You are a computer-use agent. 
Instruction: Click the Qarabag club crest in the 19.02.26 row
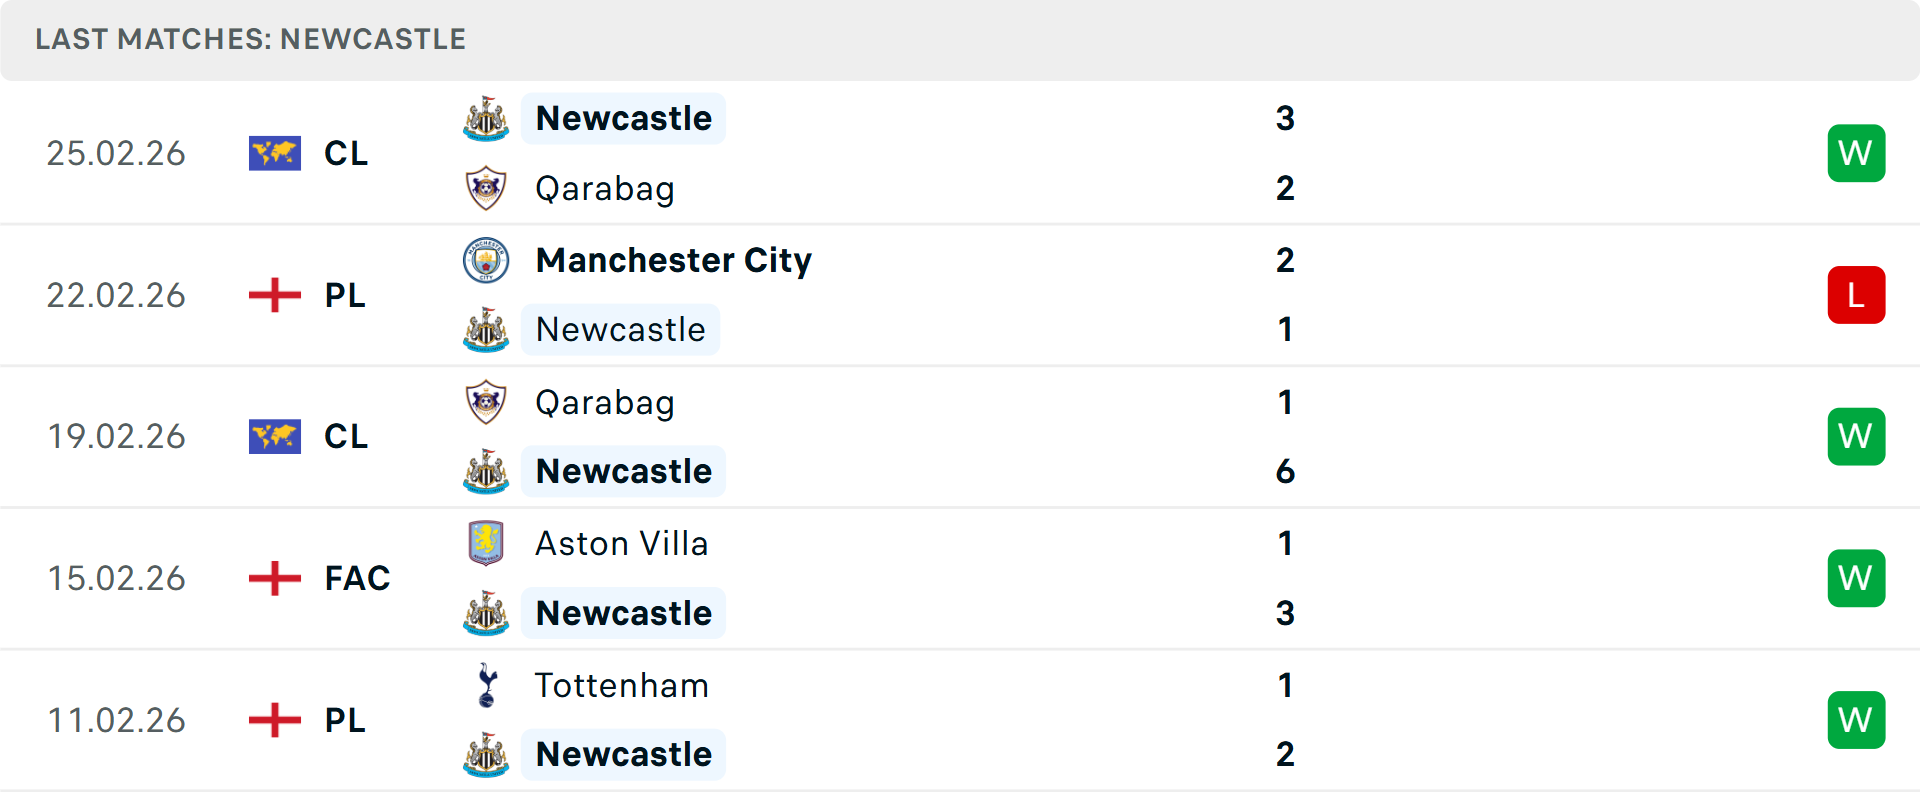485,402
